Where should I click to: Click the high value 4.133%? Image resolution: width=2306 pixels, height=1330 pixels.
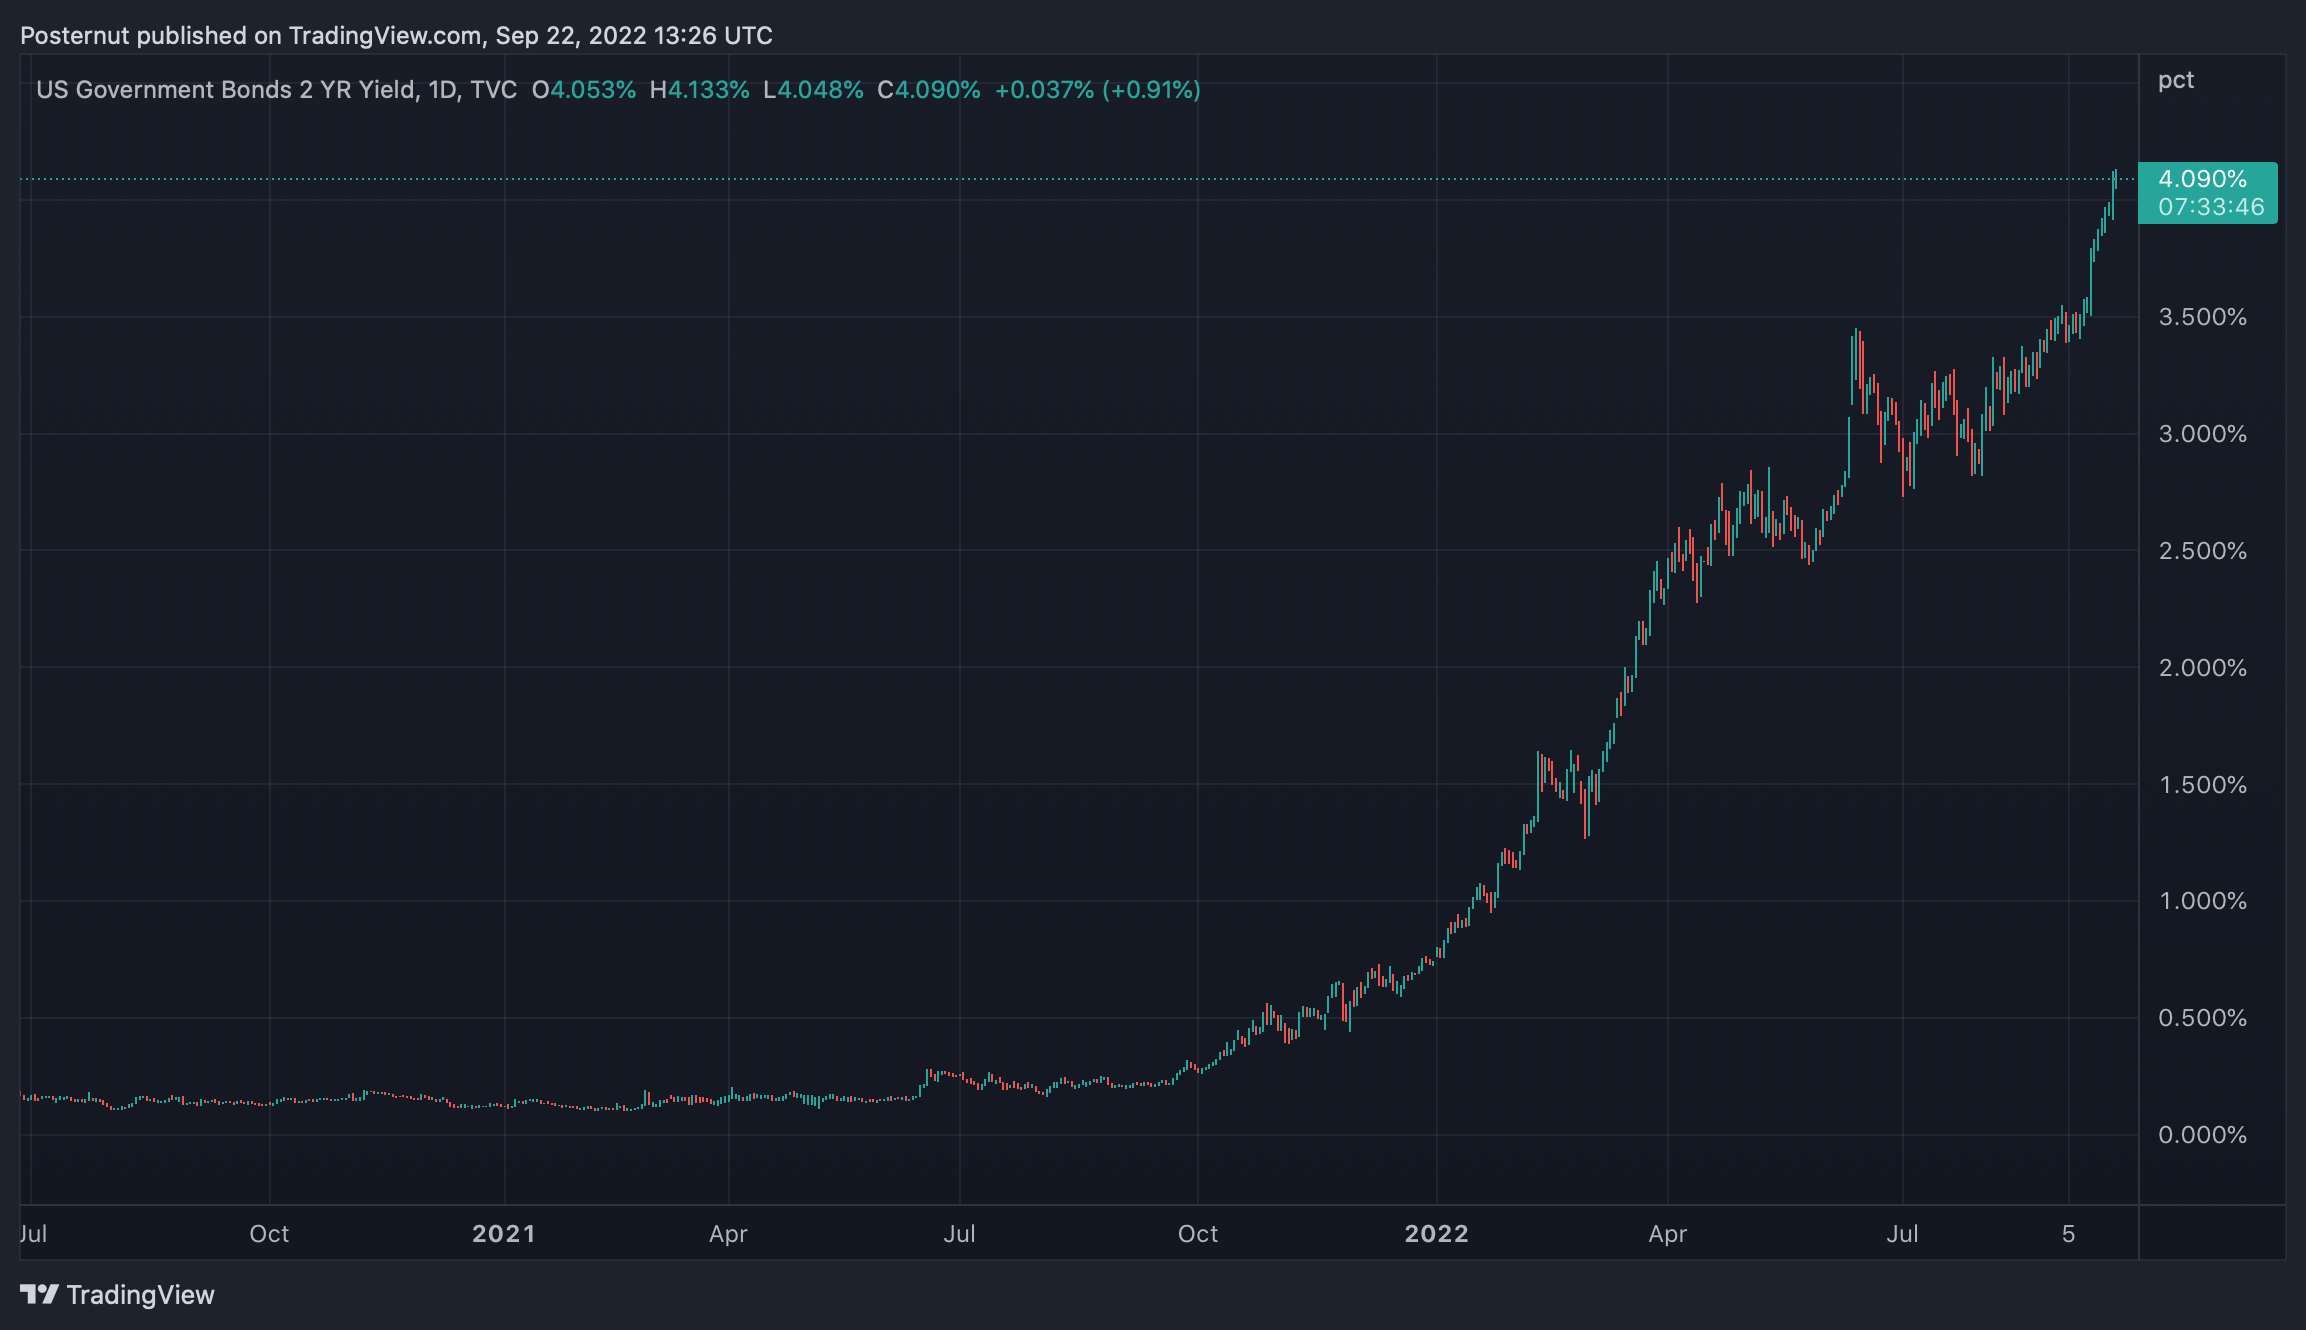pos(707,90)
